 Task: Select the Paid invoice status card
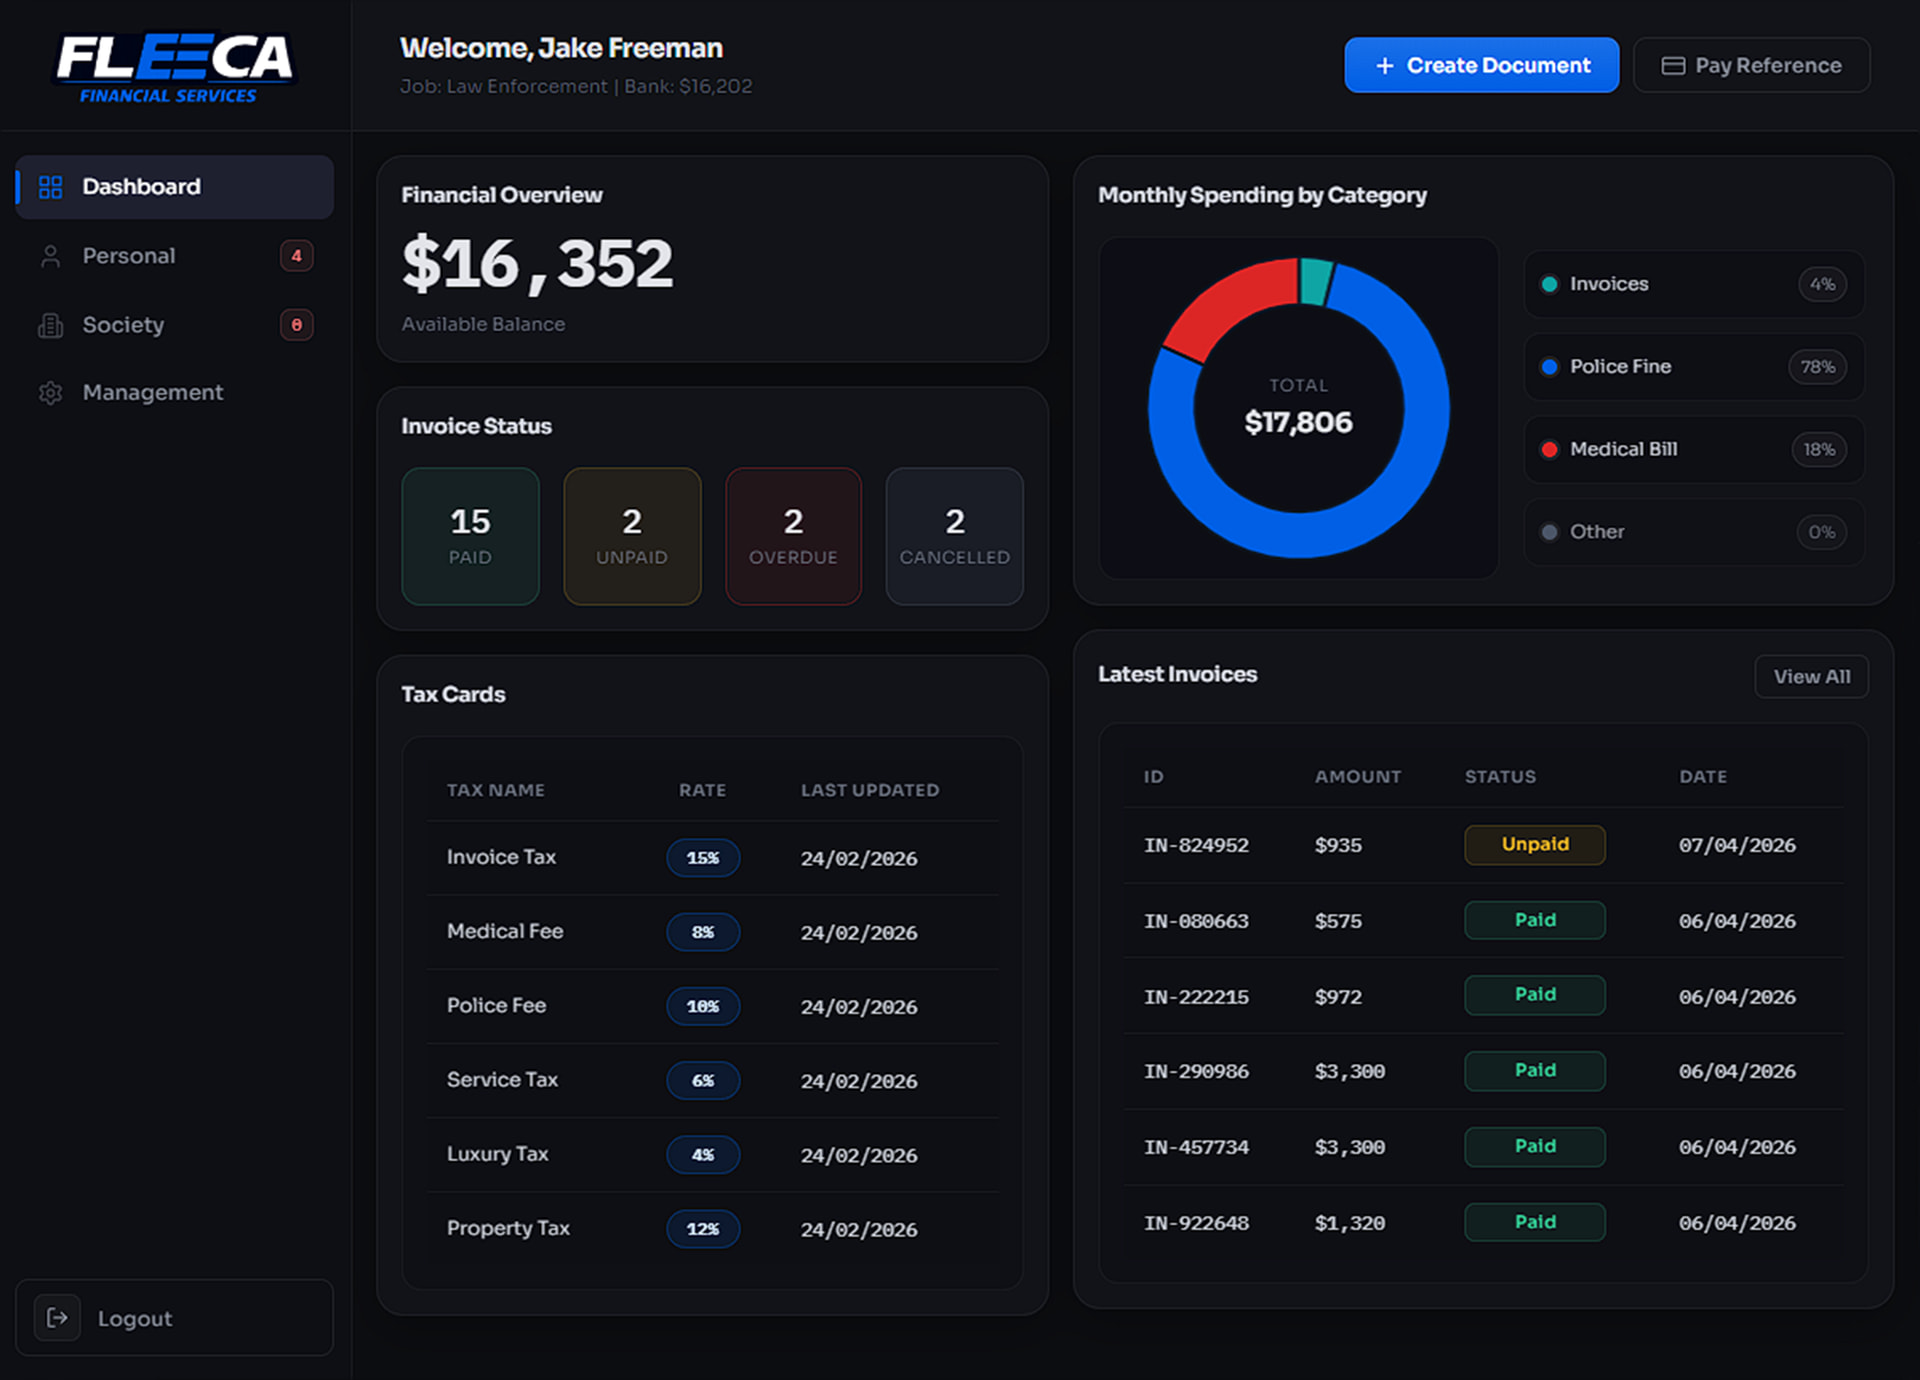(470, 536)
